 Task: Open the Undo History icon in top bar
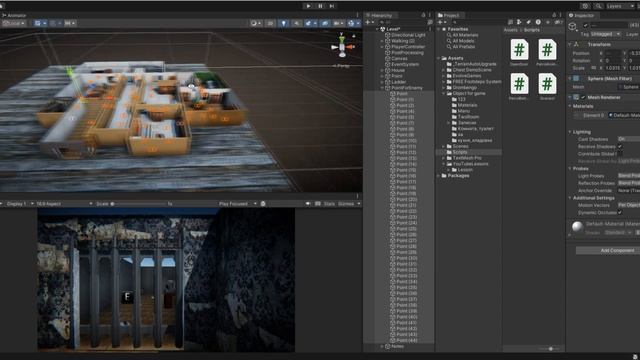pyautogui.click(x=585, y=6)
